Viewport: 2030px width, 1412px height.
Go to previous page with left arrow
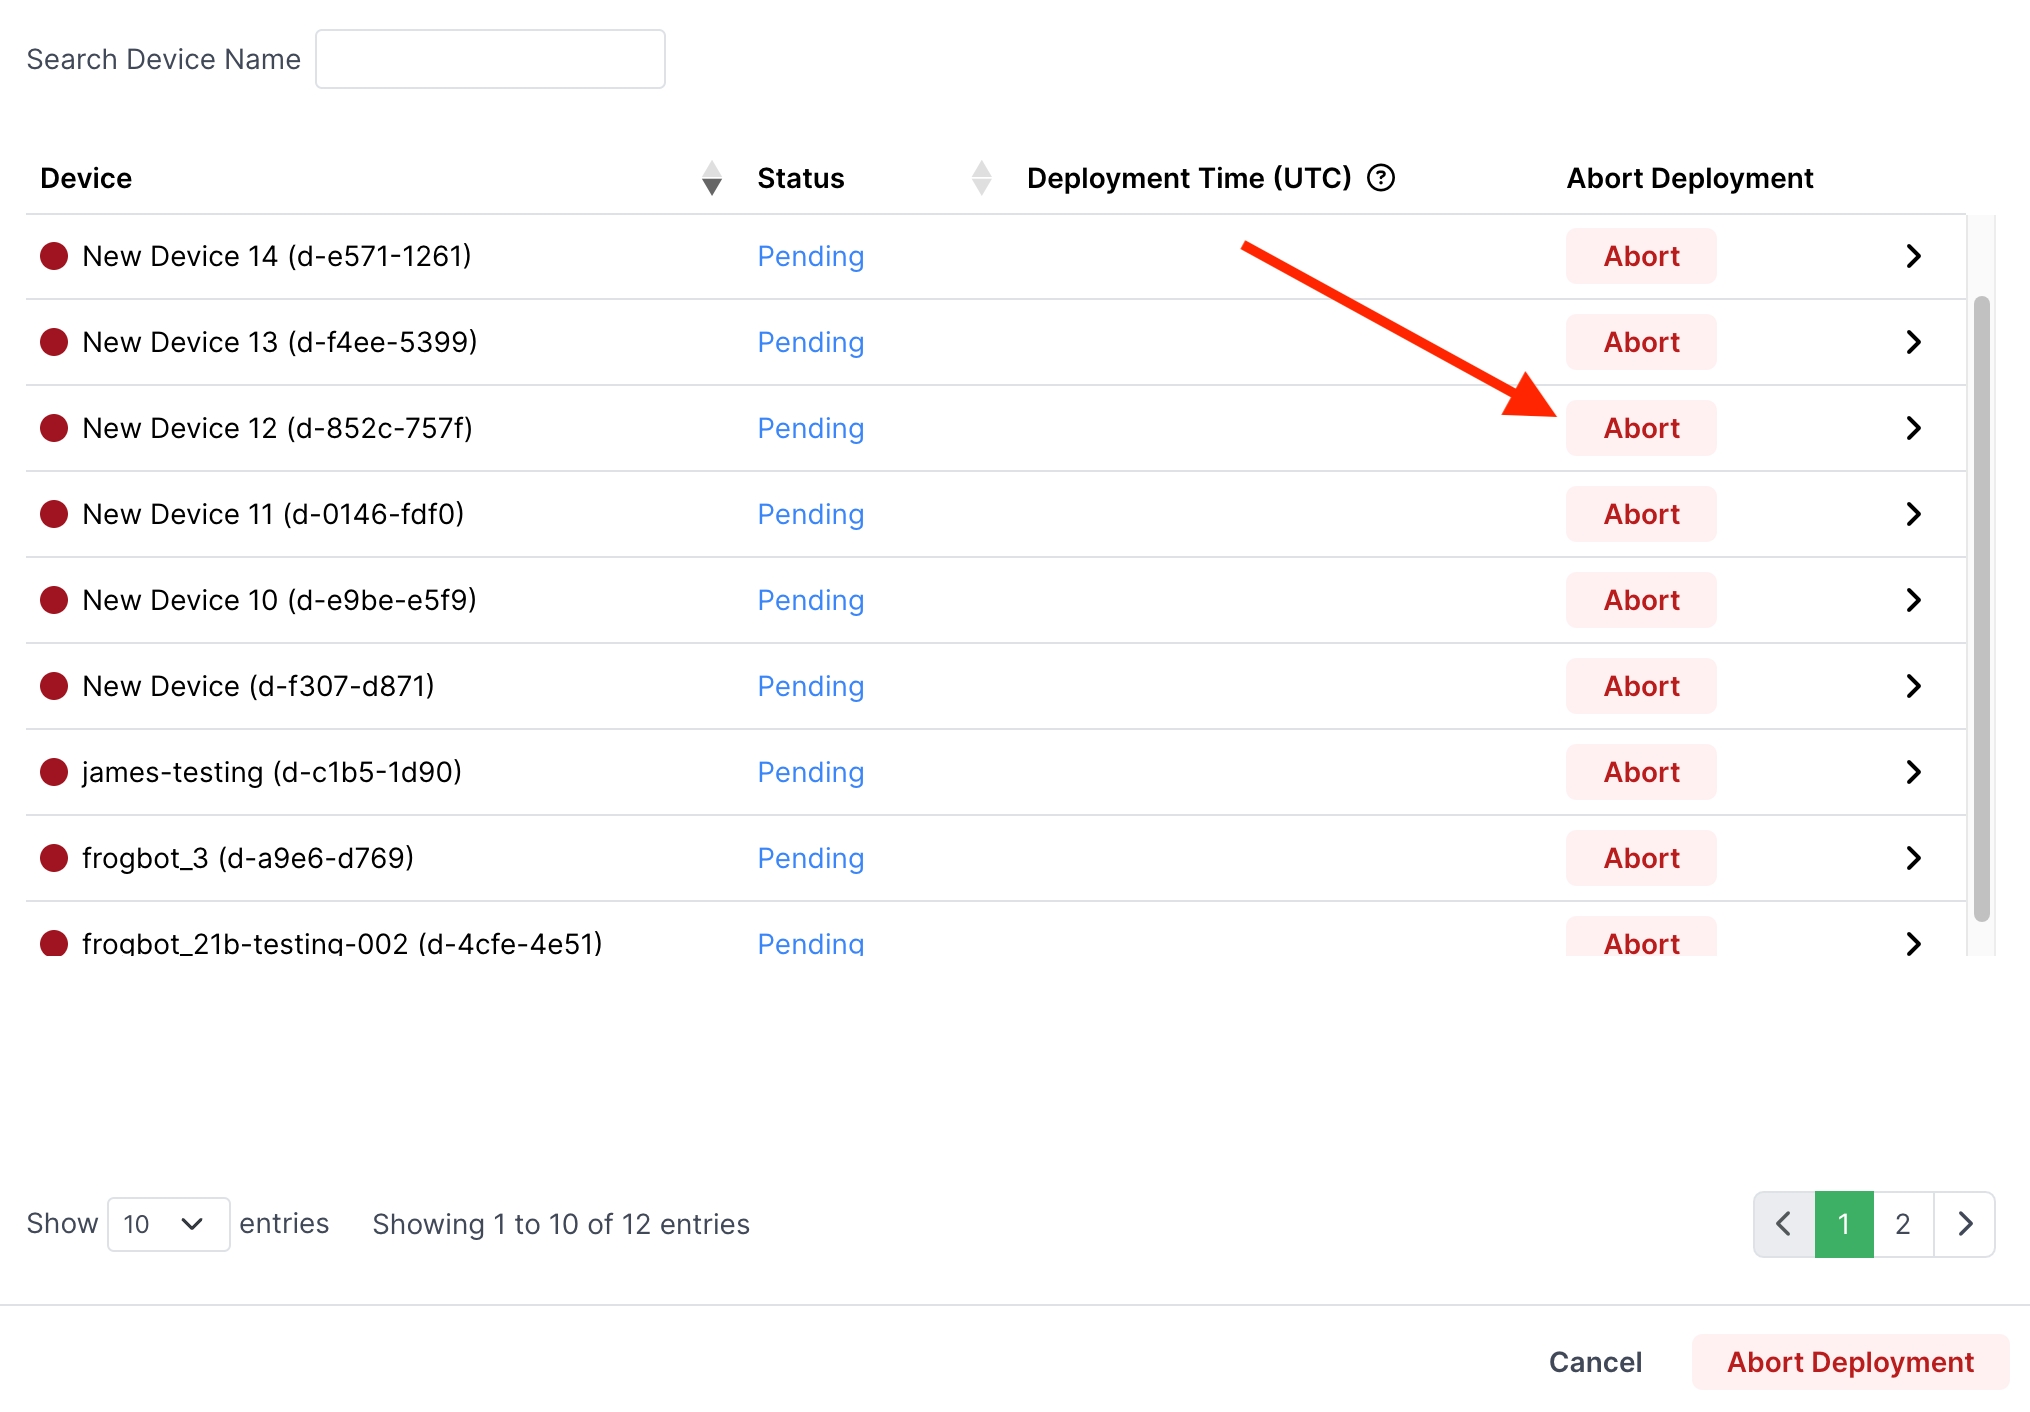tap(1783, 1223)
